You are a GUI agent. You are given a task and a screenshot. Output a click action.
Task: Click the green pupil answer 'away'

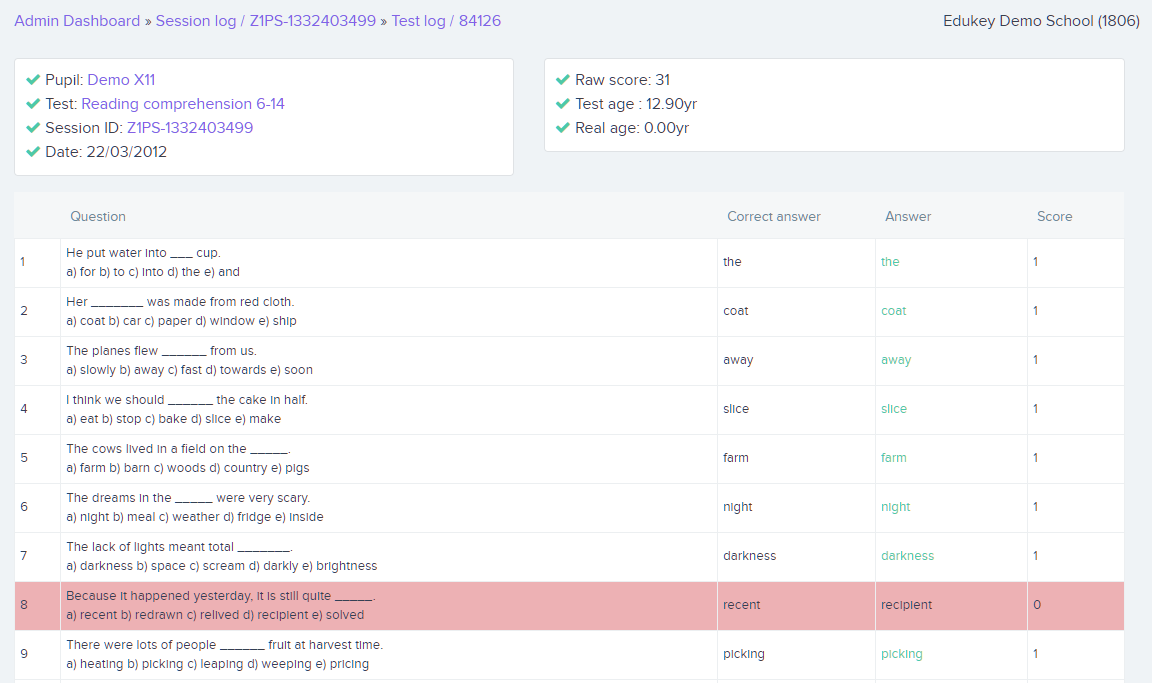click(x=896, y=360)
